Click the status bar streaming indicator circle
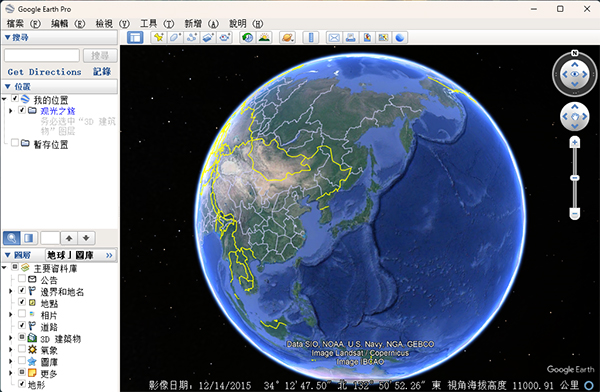Image resolution: width=600 pixels, height=392 pixels. pyautogui.click(x=589, y=385)
